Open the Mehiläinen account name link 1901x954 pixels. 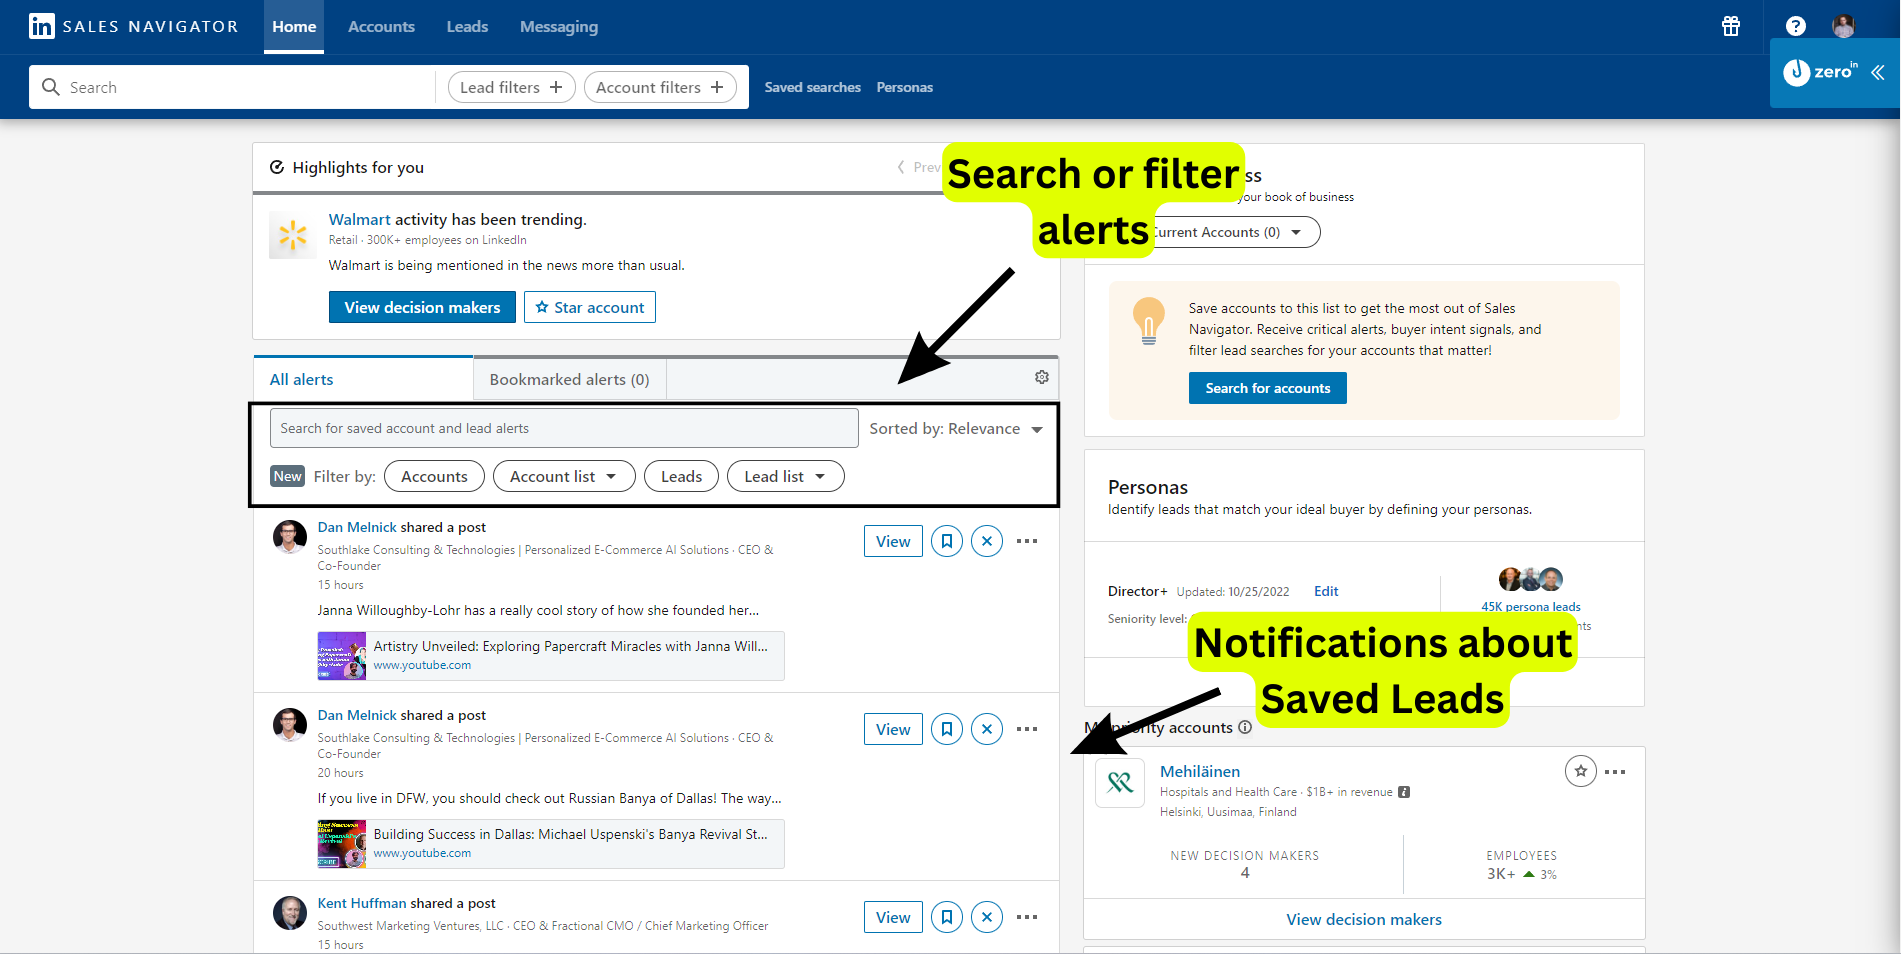pyautogui.click(x=1200, y=771)
